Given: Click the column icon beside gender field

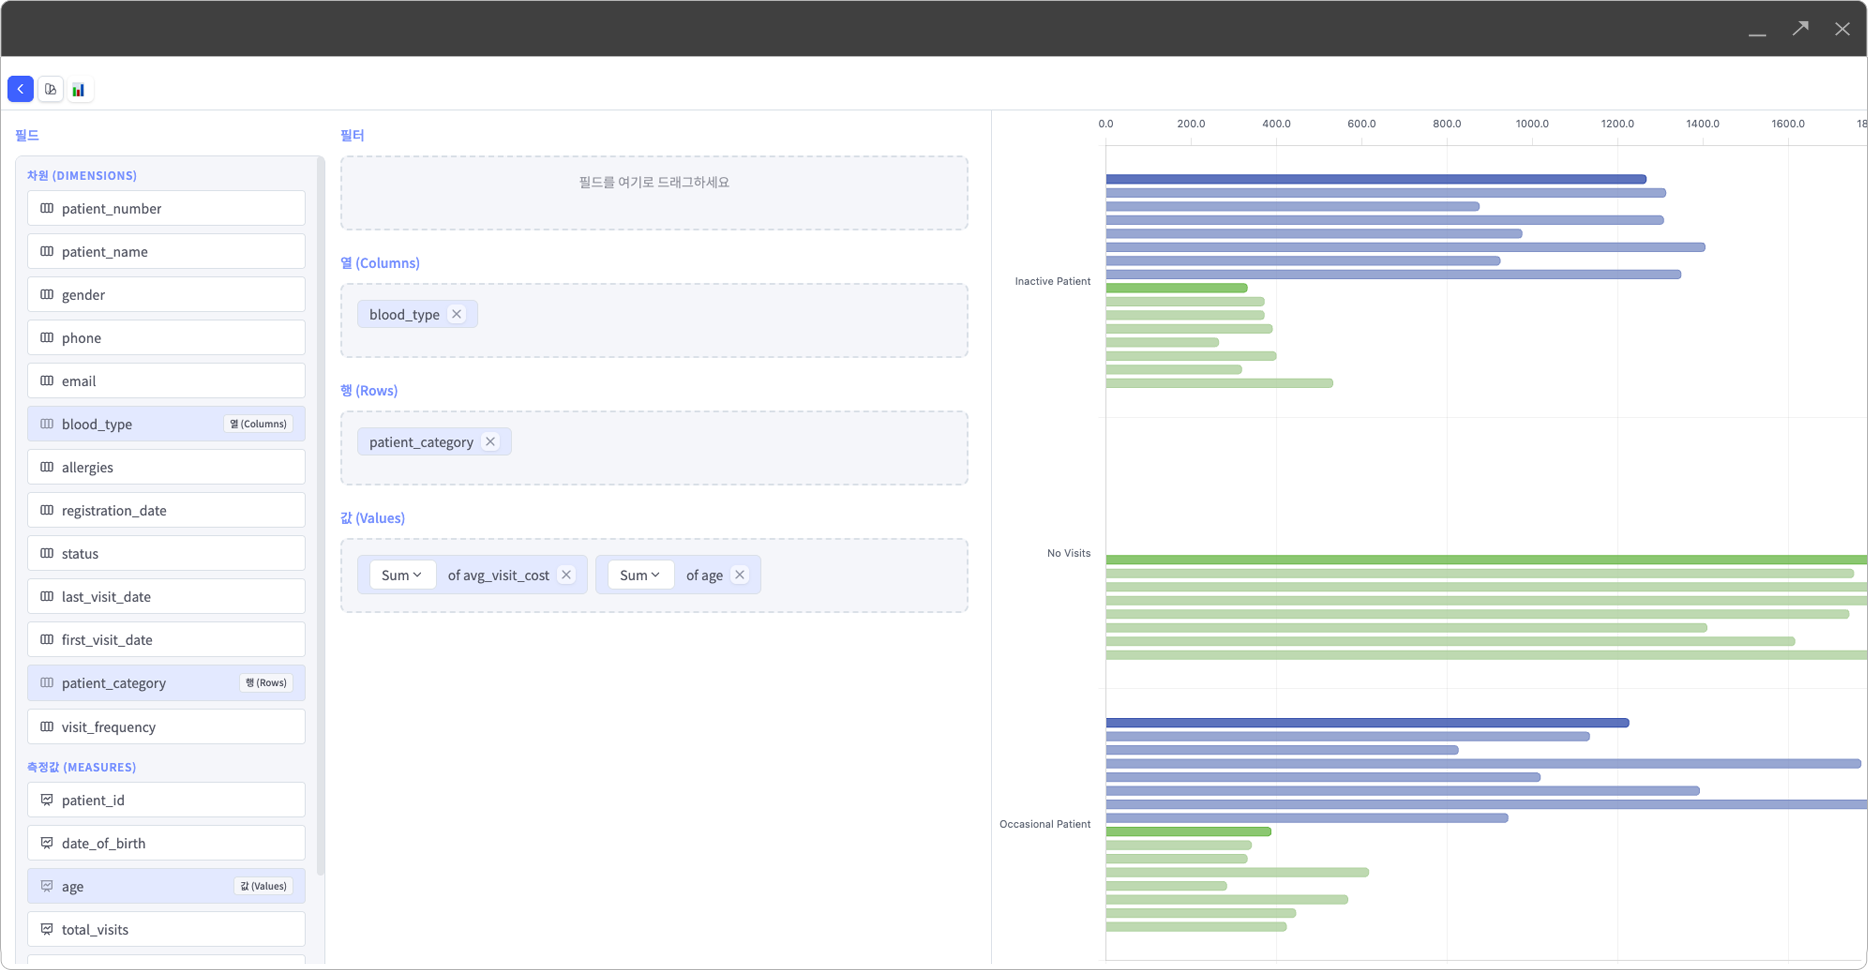Looking at the screenshot, I should 47,295.
